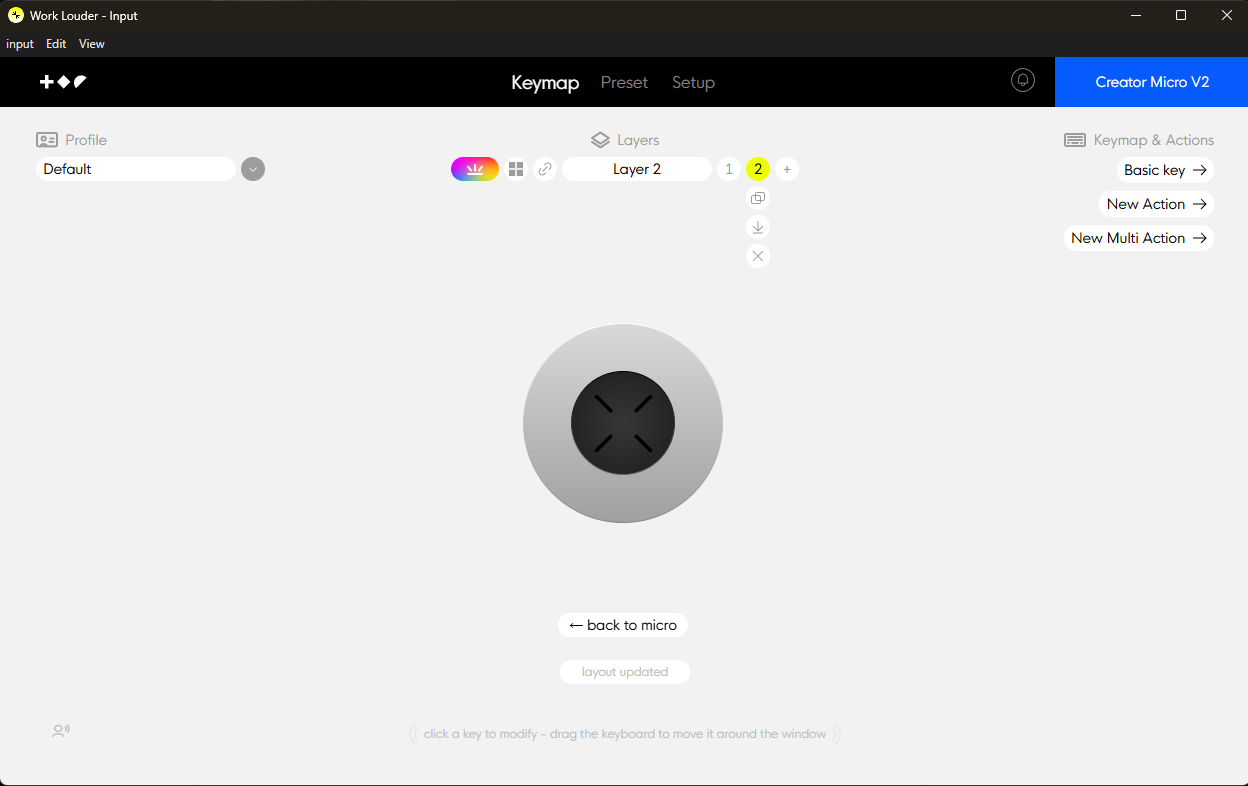Open the New Multi Action panel
The height and width of the screenshot is (786, 1248).
coord(1139,238)
